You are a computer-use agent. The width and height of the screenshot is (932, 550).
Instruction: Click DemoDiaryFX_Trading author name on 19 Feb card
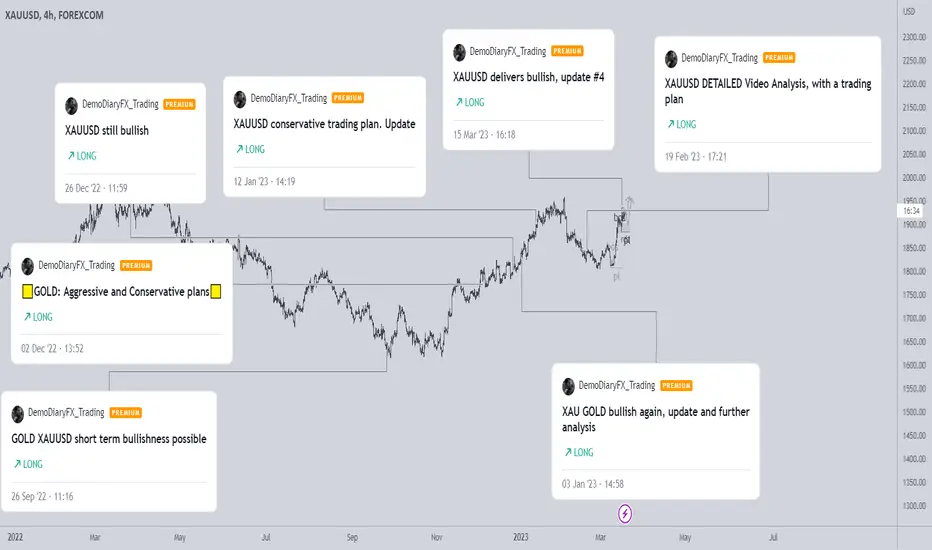tap(719, 58)
